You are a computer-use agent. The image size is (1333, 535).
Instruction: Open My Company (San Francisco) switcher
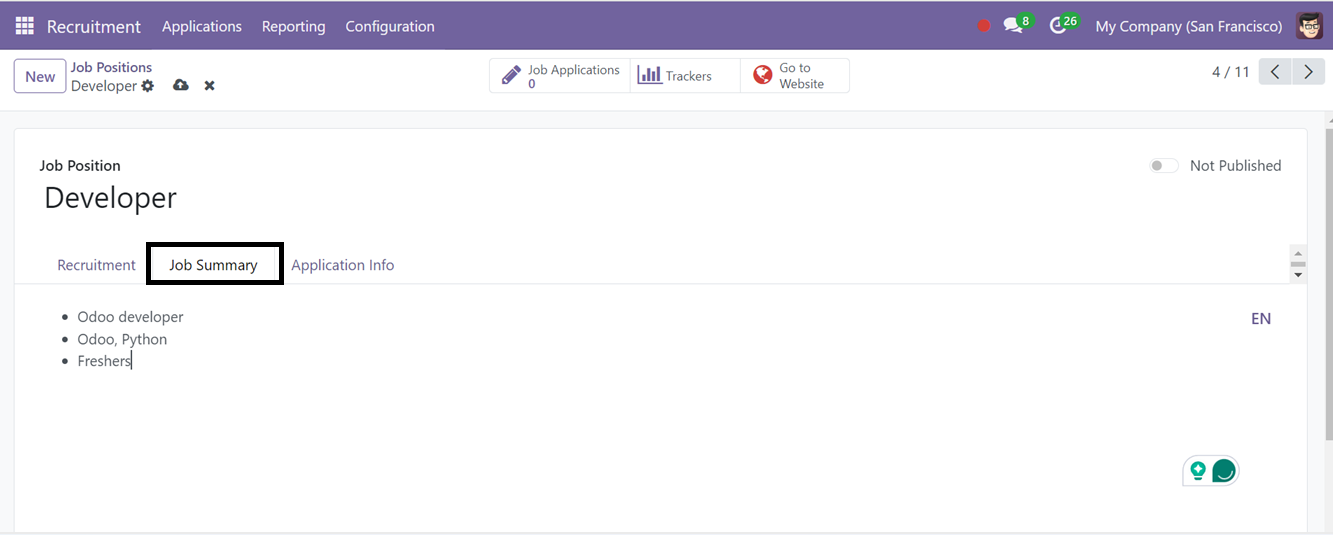[x=1189, y=26]
